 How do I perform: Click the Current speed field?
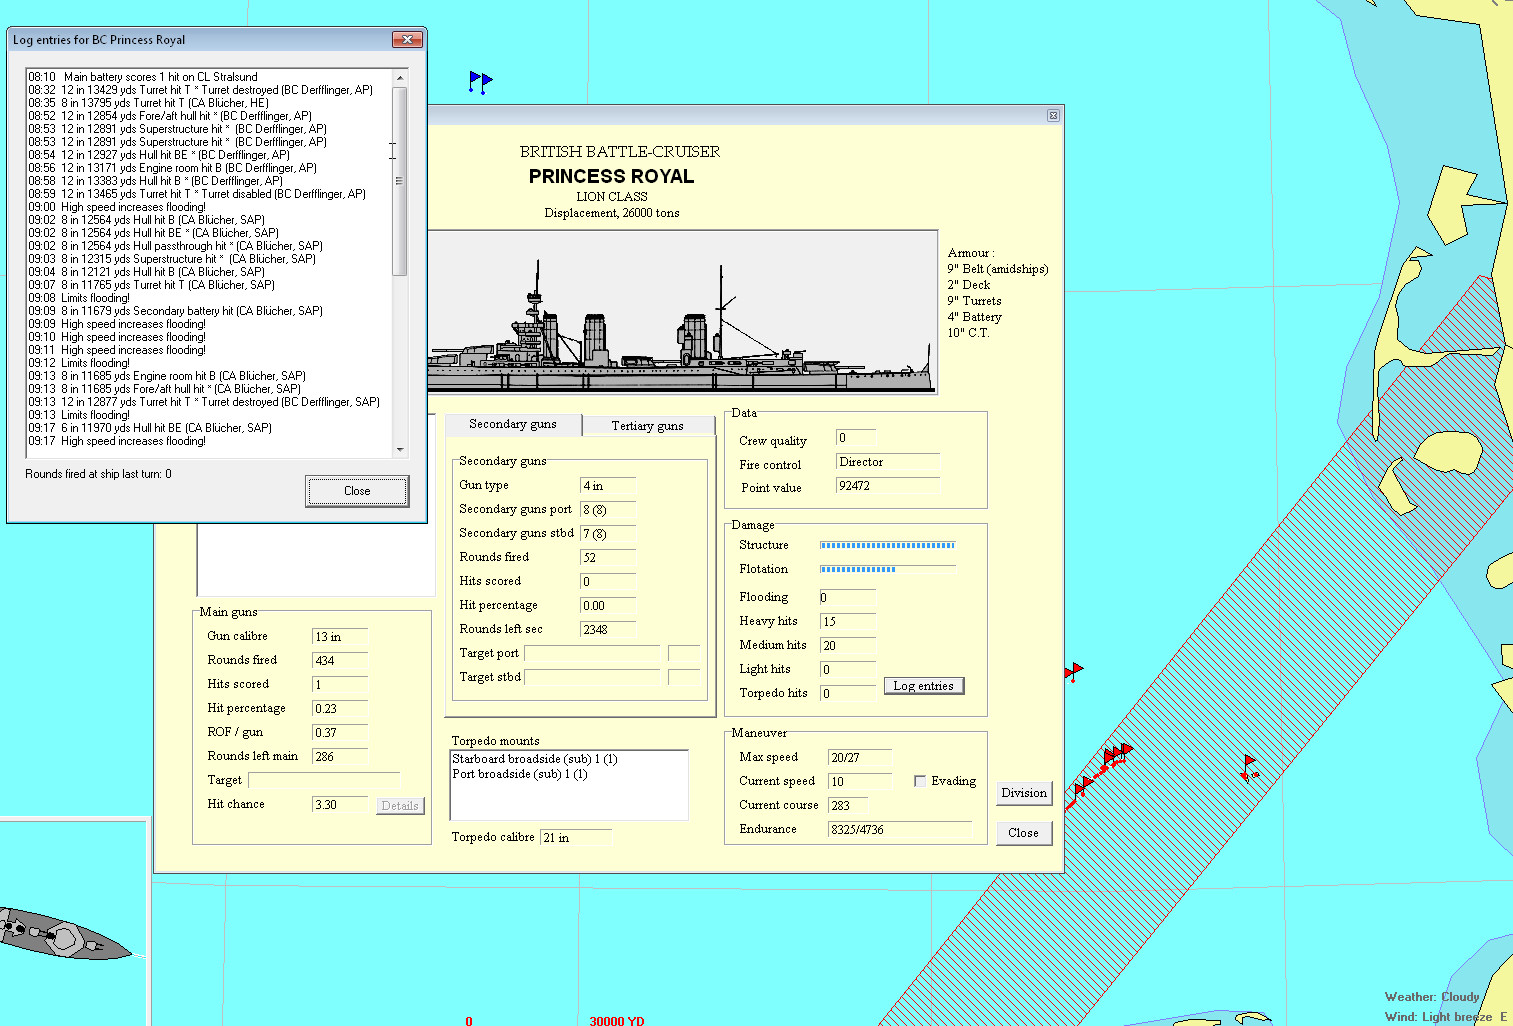point(859,781)
